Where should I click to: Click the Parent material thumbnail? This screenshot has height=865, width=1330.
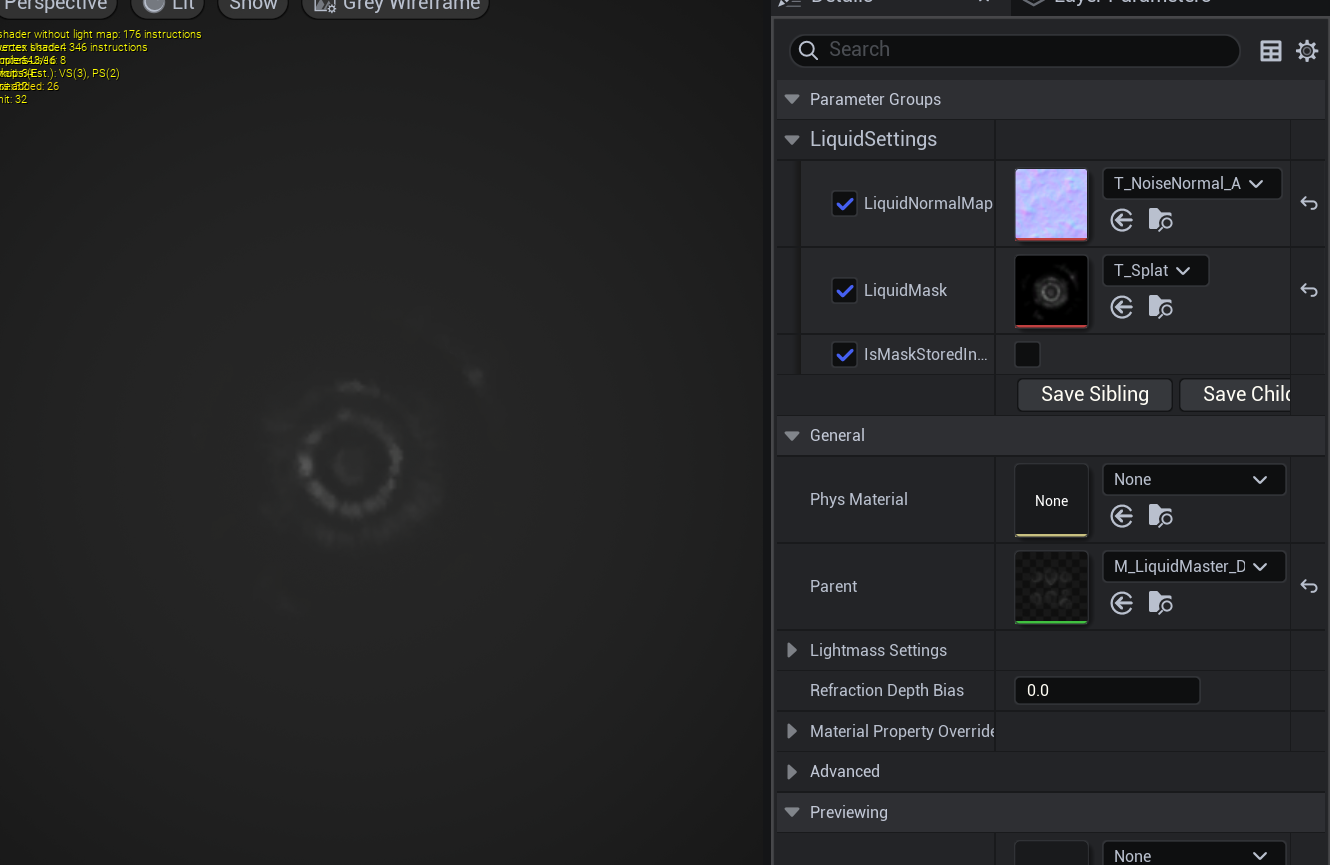click(x=1051, y=587)
